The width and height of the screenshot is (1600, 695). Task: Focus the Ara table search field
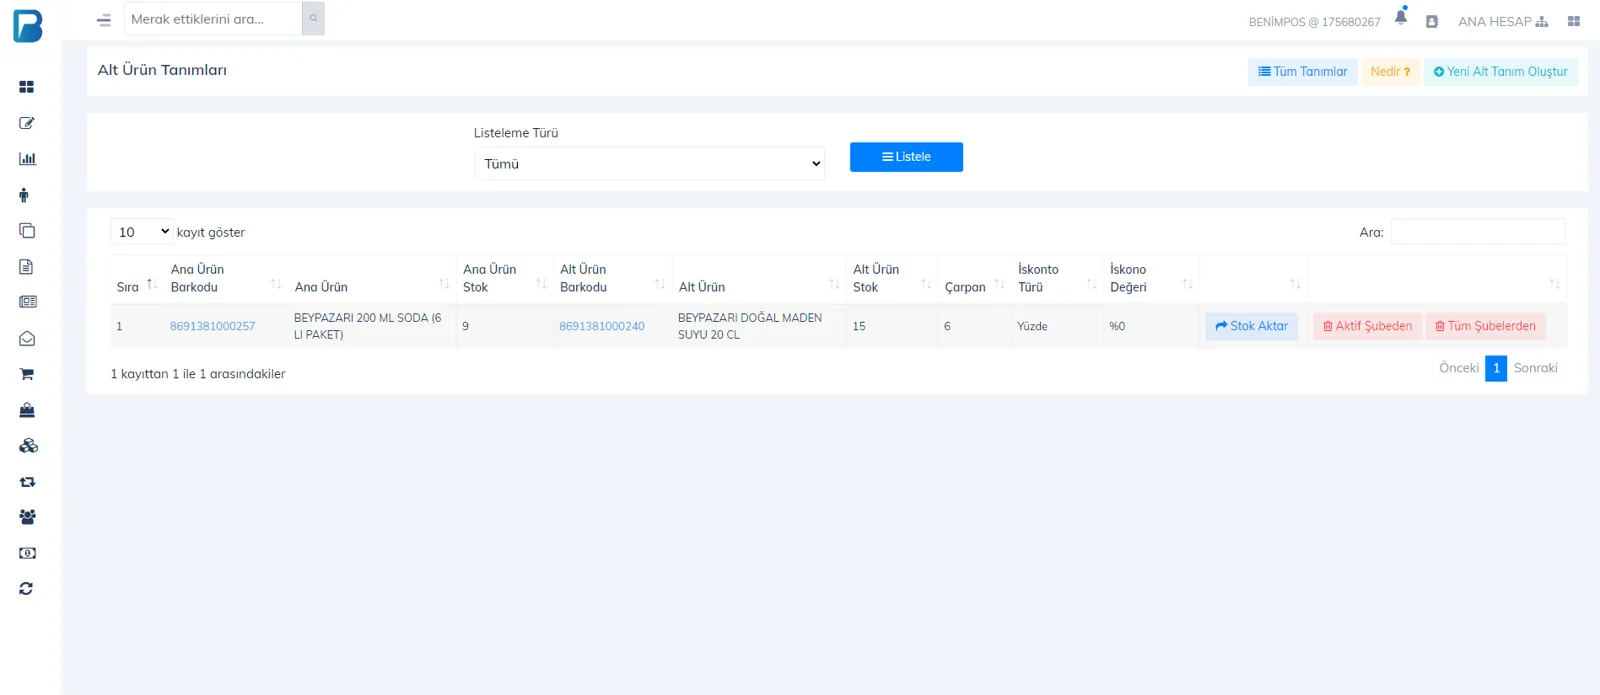click(x=1477, y=232)
